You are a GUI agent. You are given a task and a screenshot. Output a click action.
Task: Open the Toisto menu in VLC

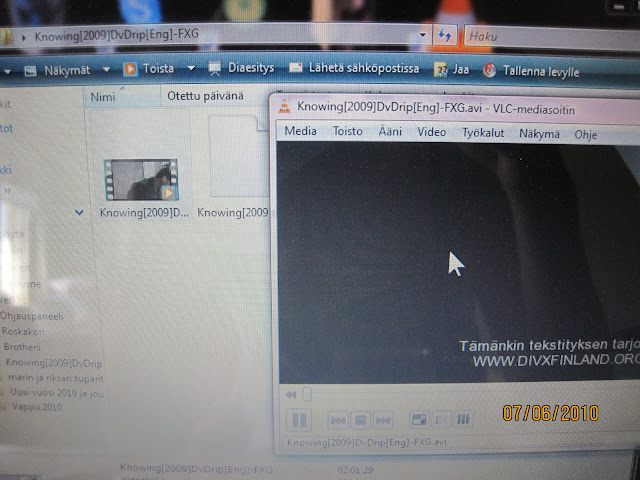click(347, 131)
